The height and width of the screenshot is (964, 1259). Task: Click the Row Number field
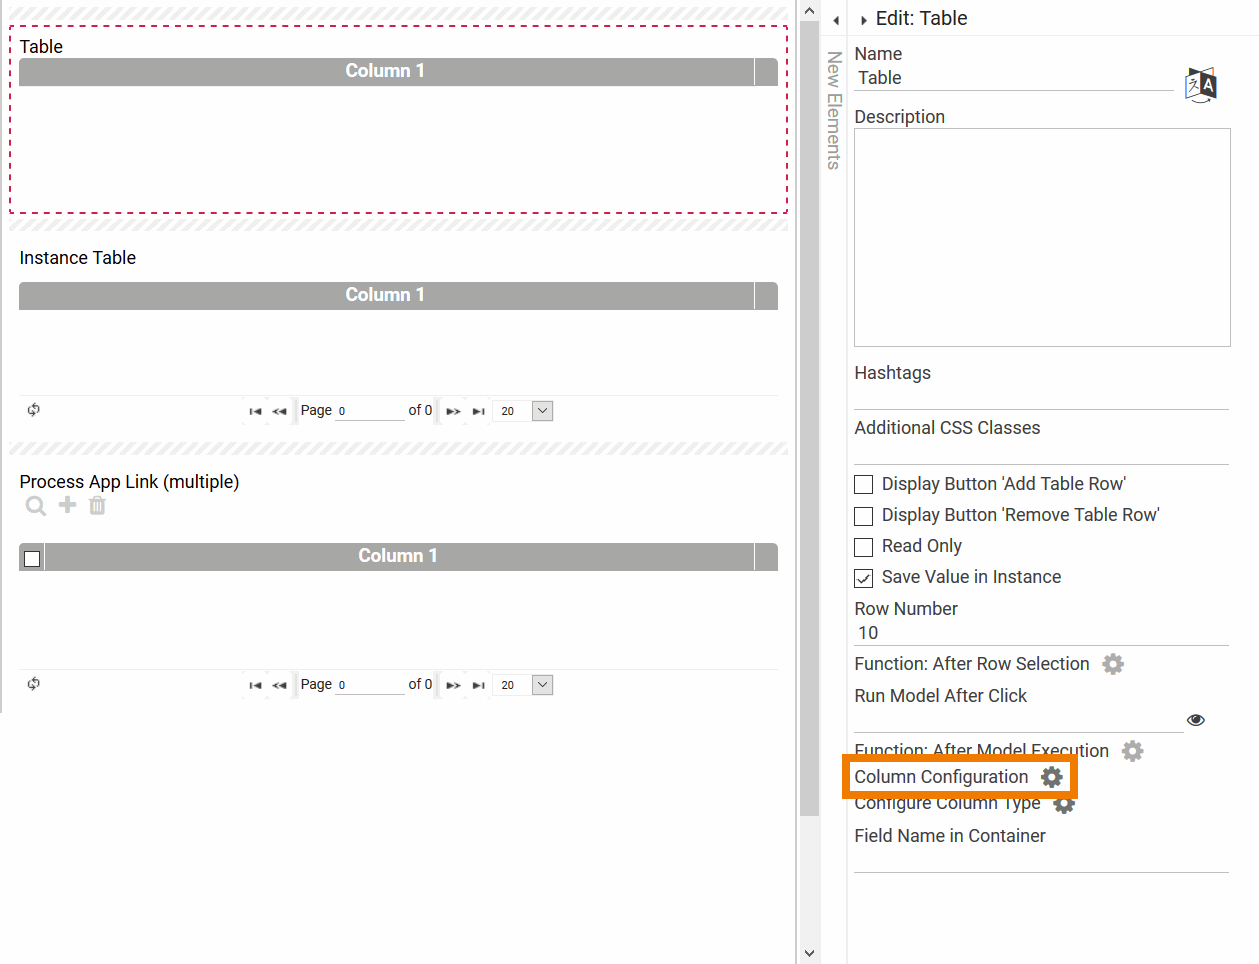(x=1042, y=633)
